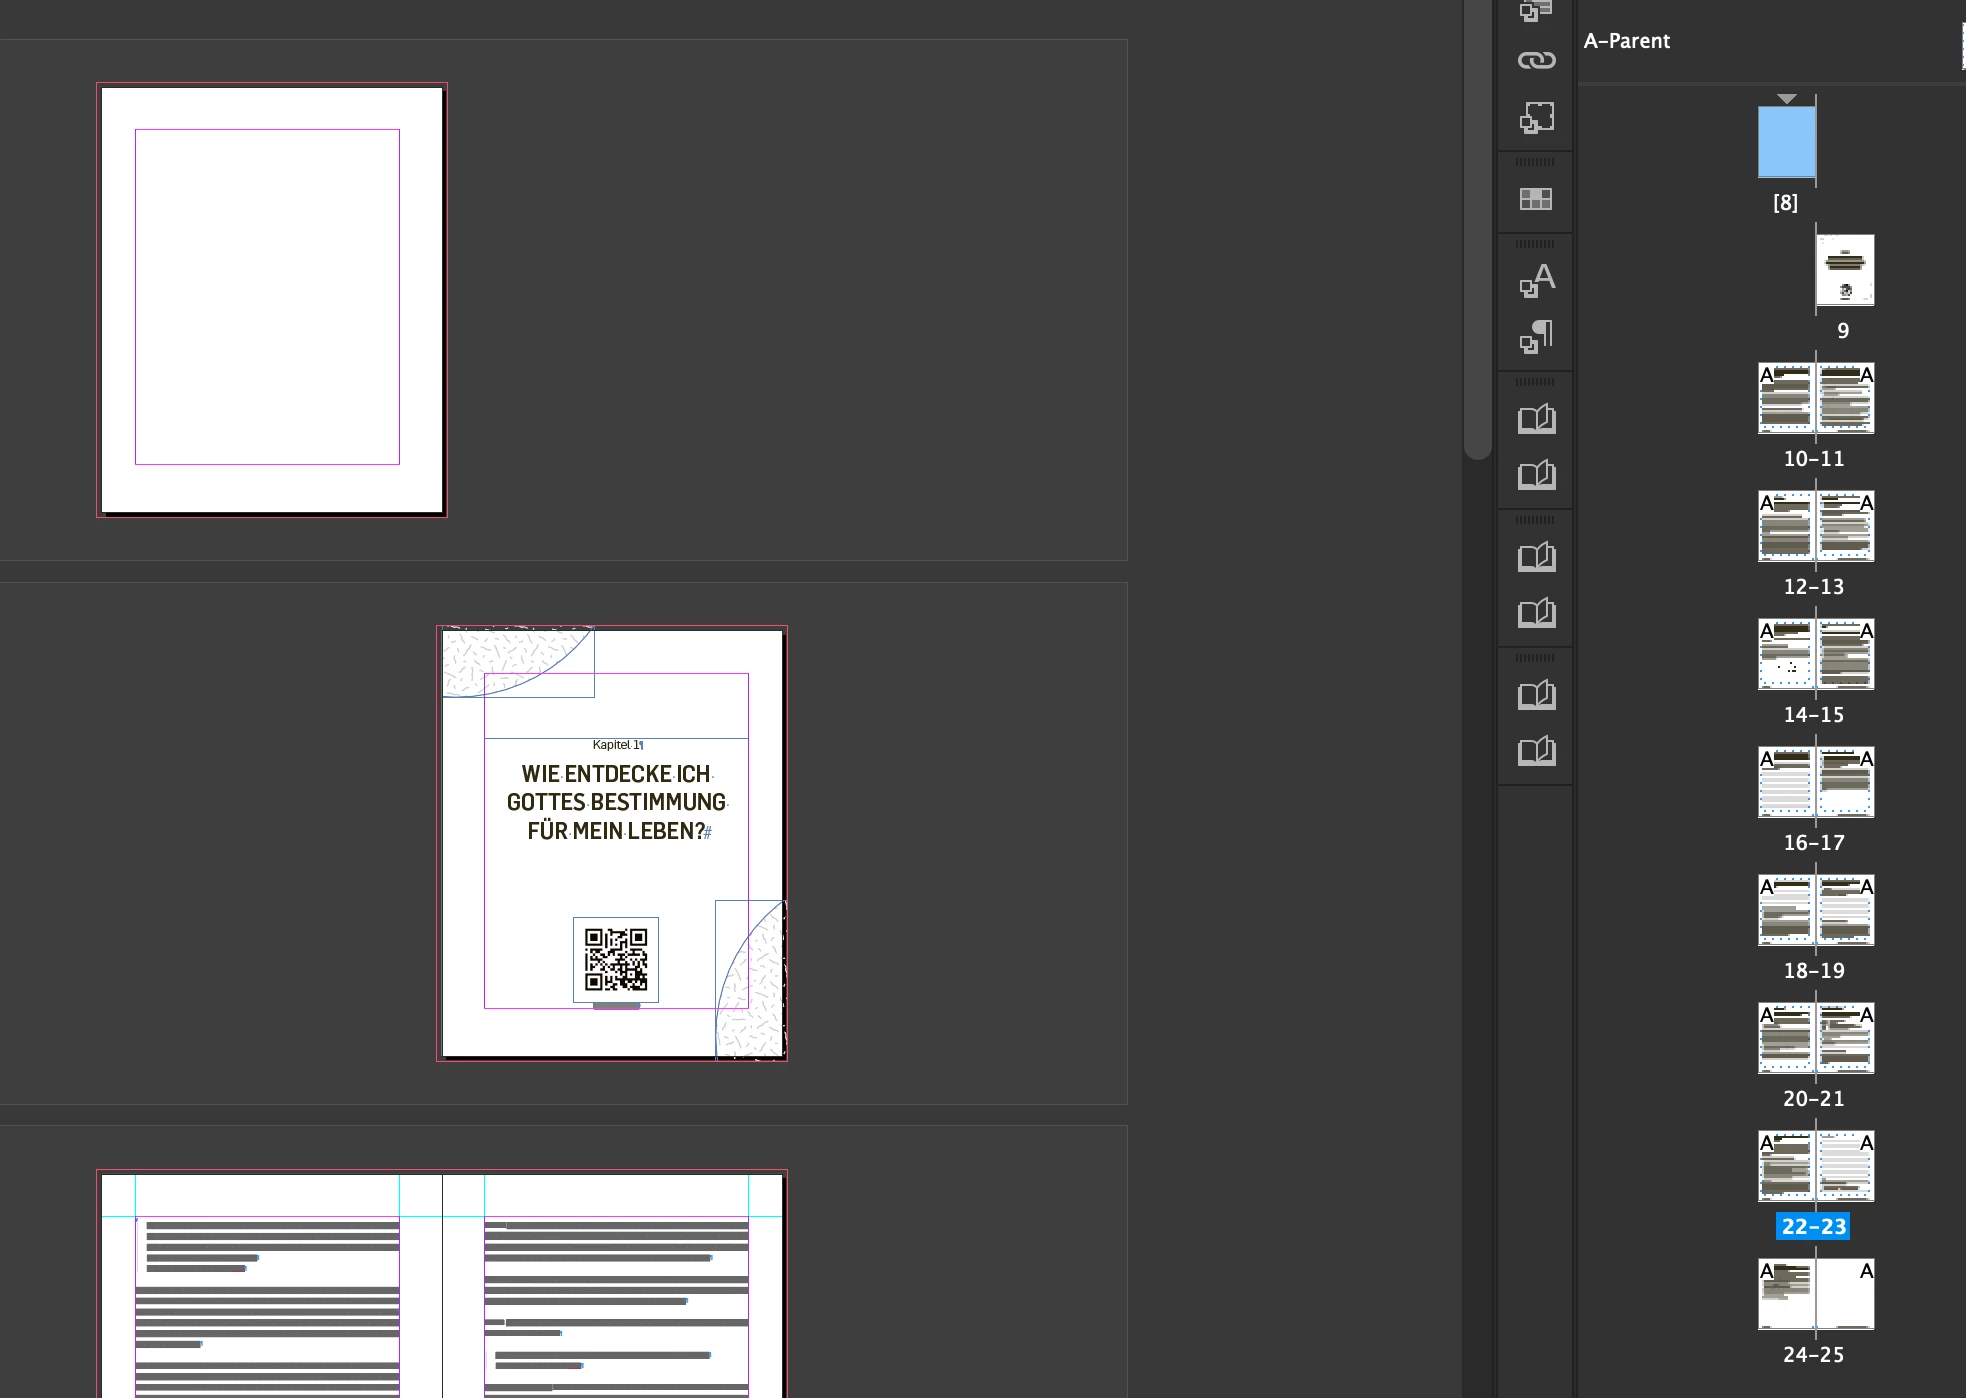Open the Swatches panel grid icon
This screenshot has width=1966, height=1398.
[1536, 199]
